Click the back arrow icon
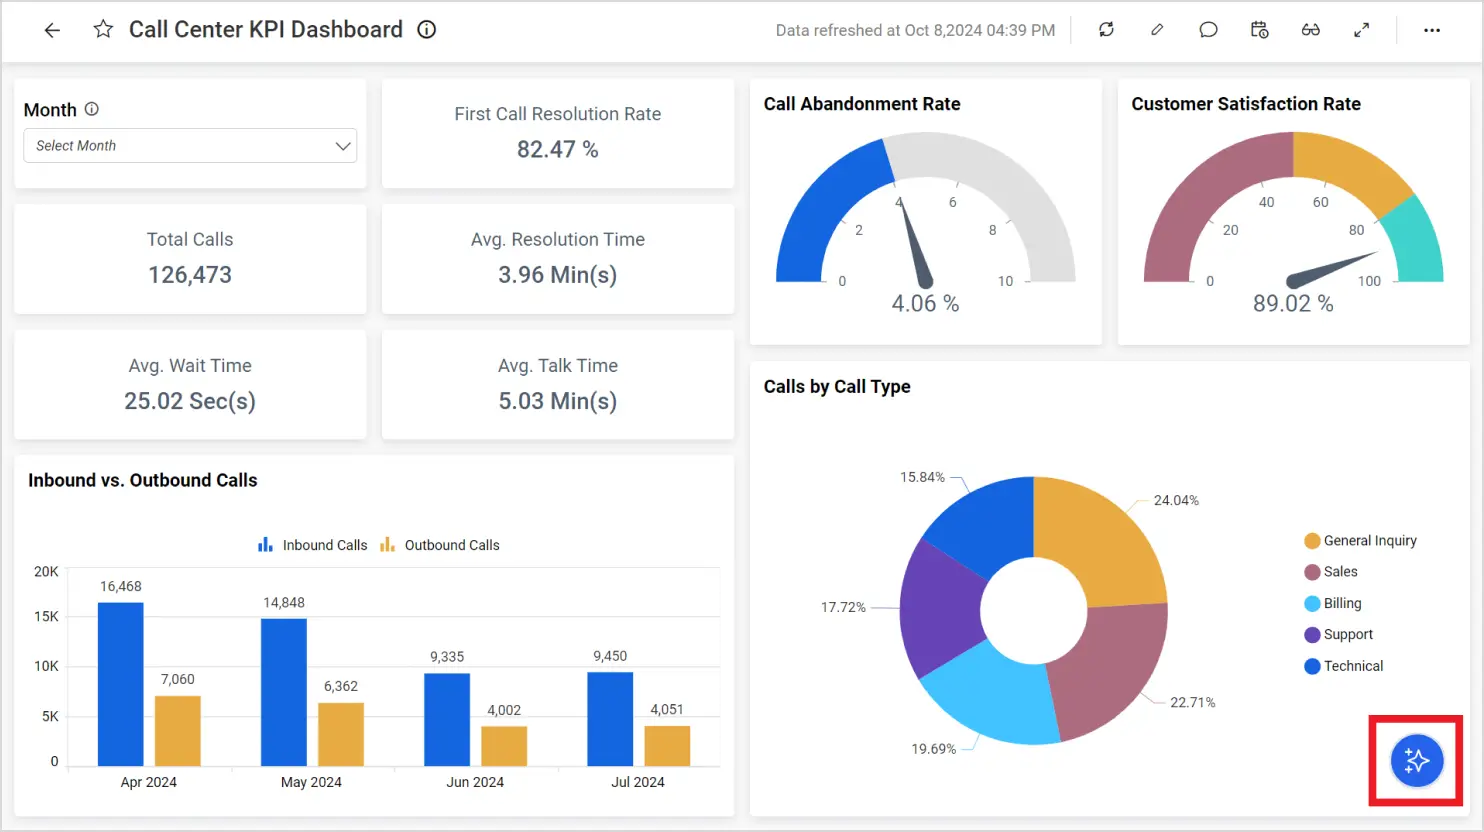This screenshot has height=832, width=1484. (52, 30)
